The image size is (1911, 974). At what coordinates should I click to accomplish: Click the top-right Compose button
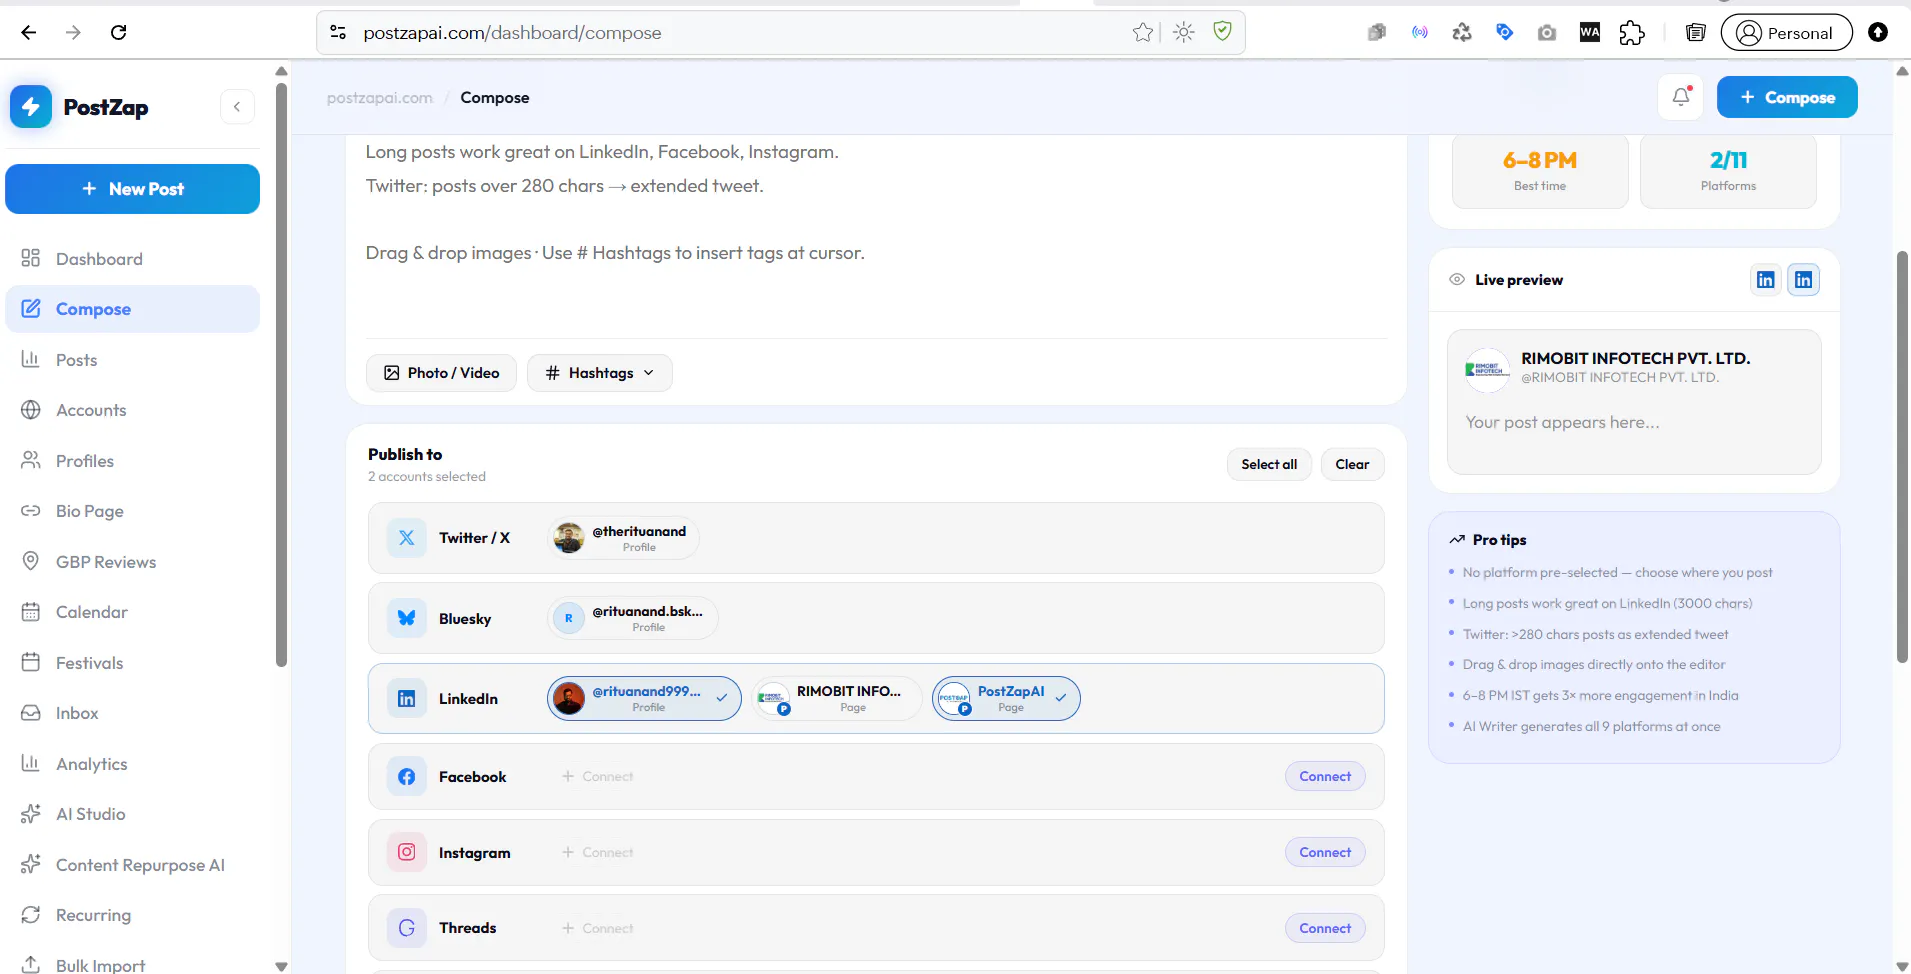click(x=1787, y=97)
